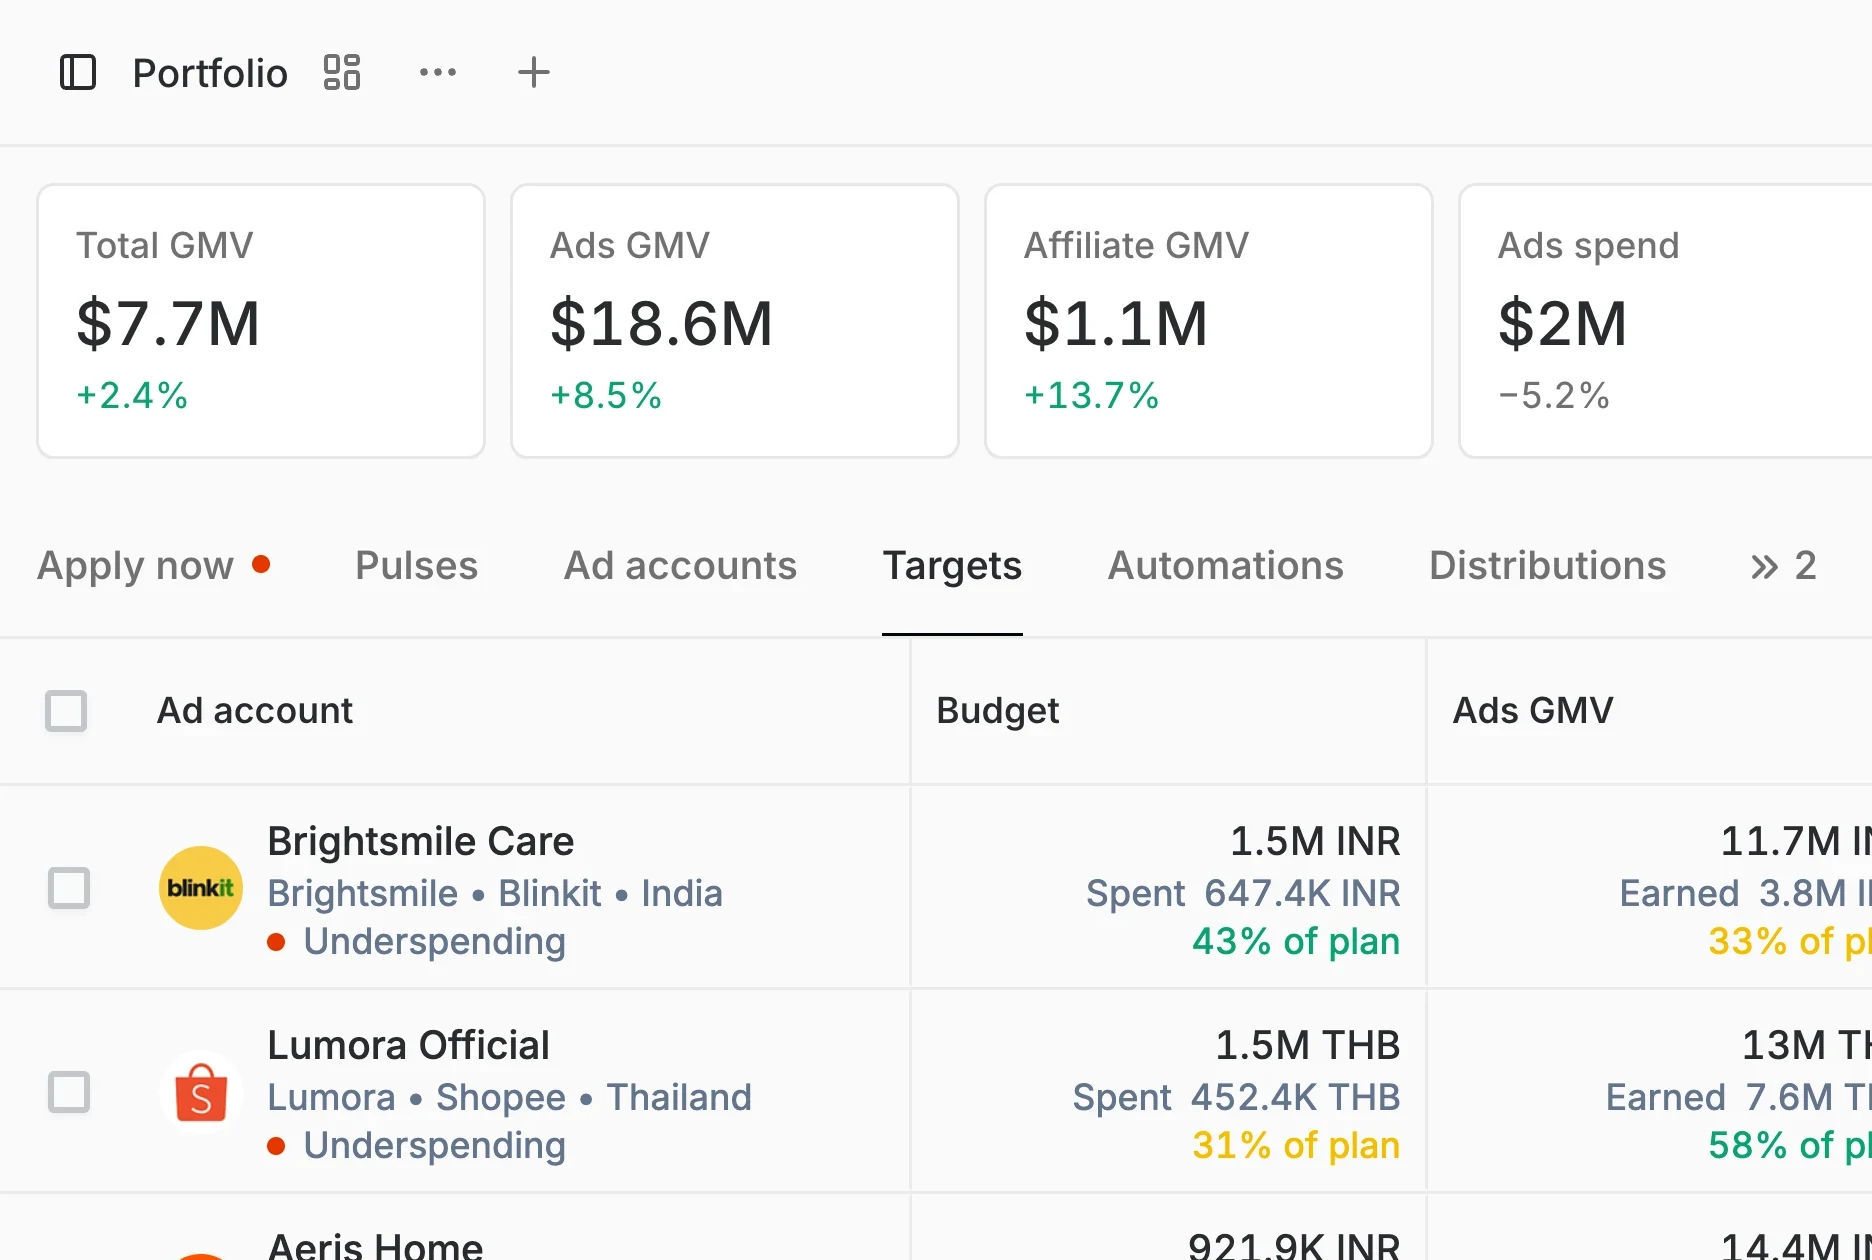The width and height of the screenshot is (1872, 1260).
Task: Click the 921.9K INR budget value
Action: click(1294, 1245)
